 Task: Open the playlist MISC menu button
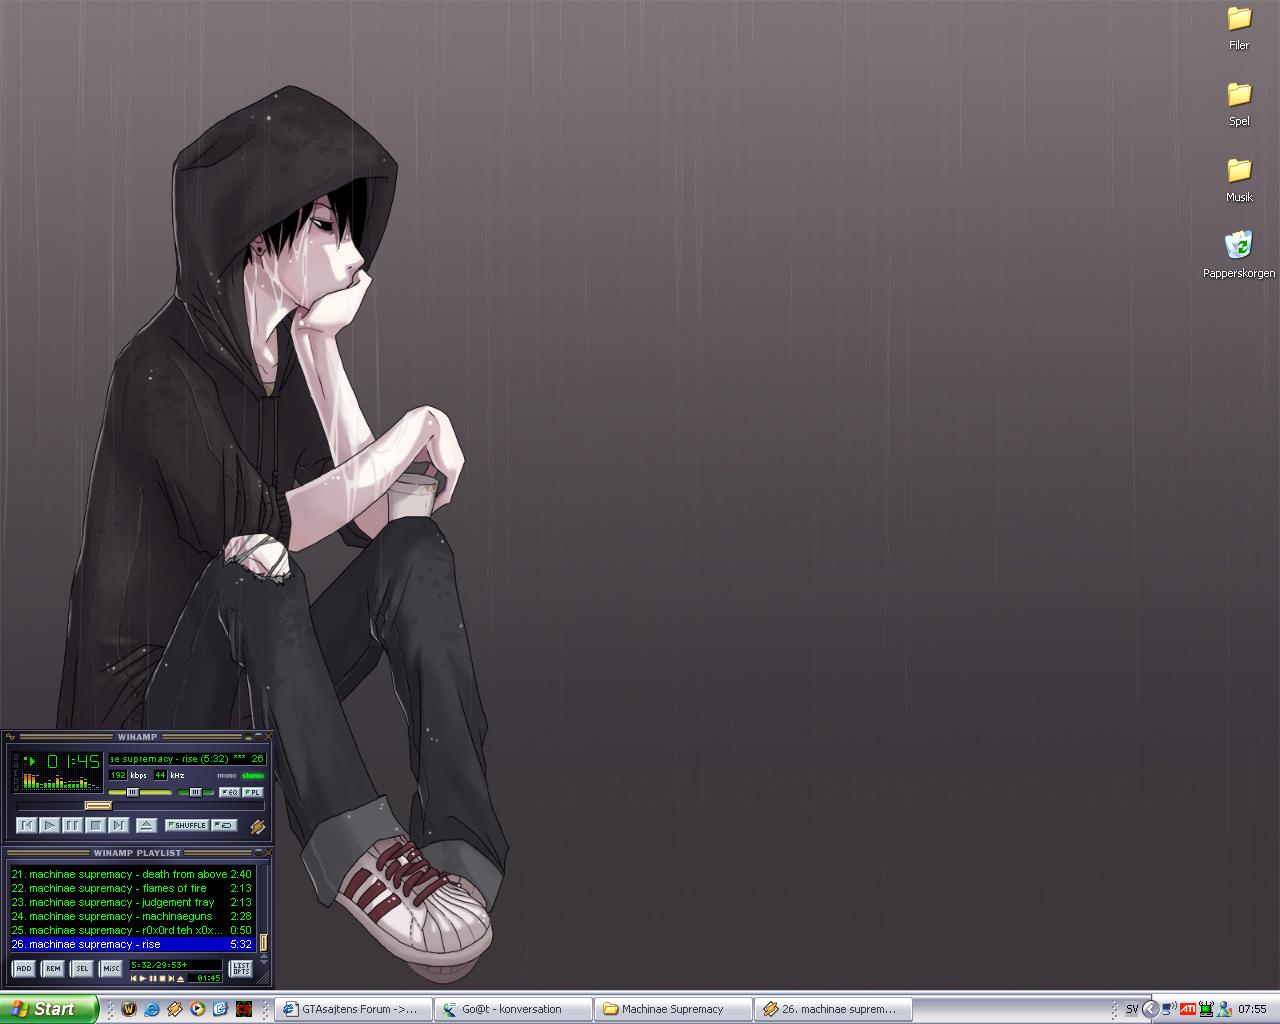click(x=111, y=969)
